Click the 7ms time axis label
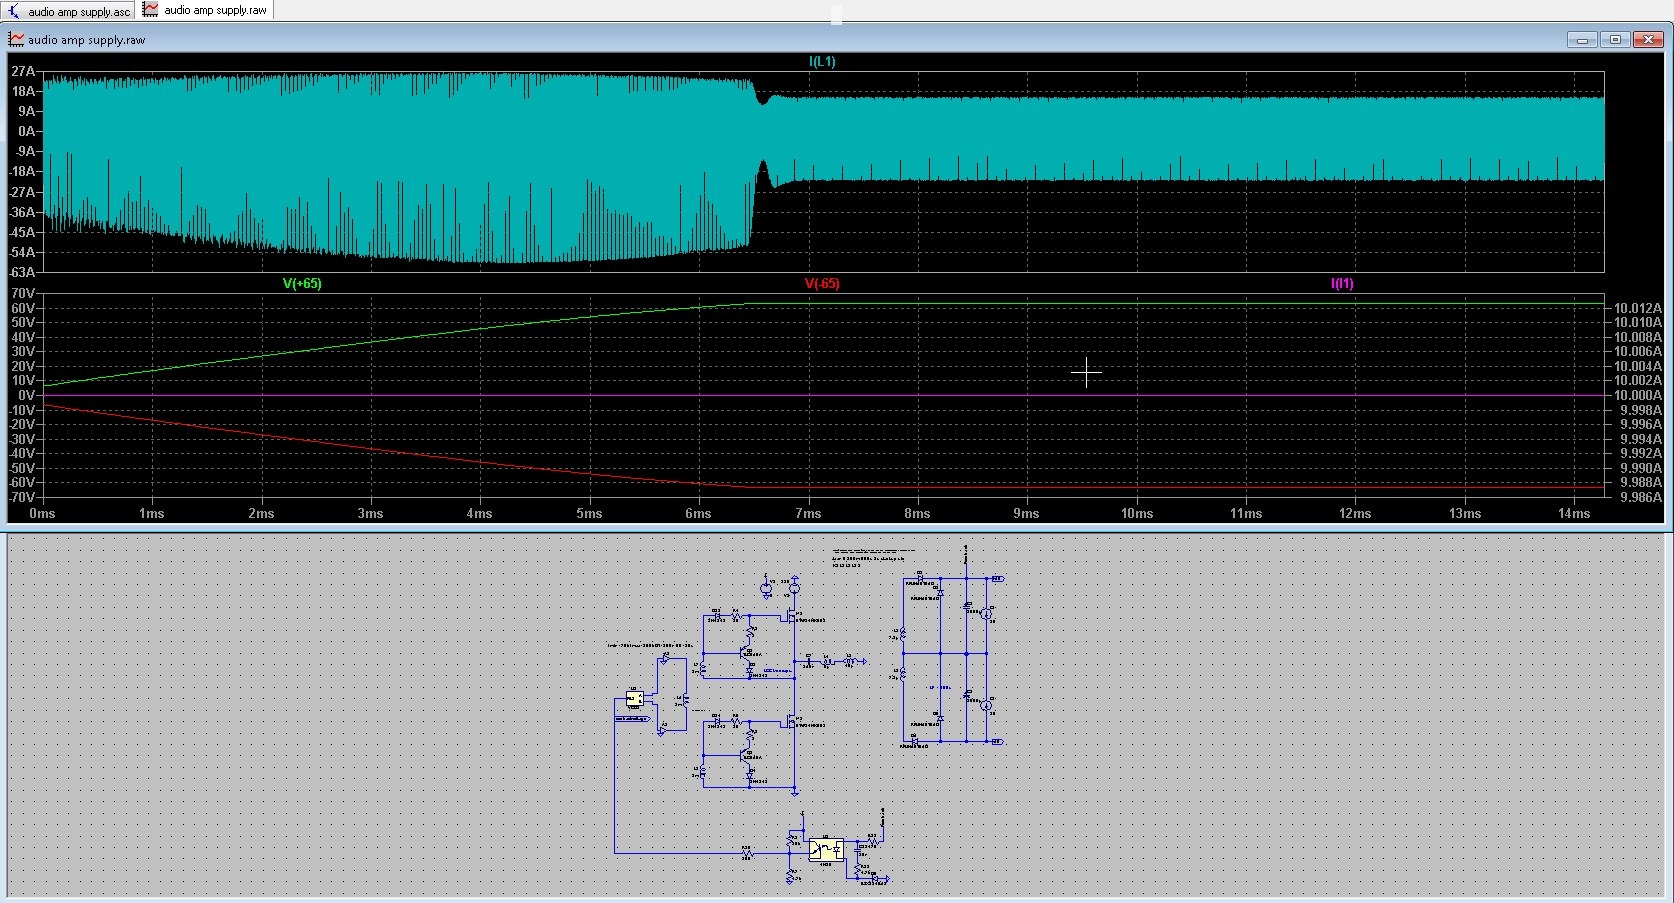This screenshot has width=1674, height=903. coord(808,514)
